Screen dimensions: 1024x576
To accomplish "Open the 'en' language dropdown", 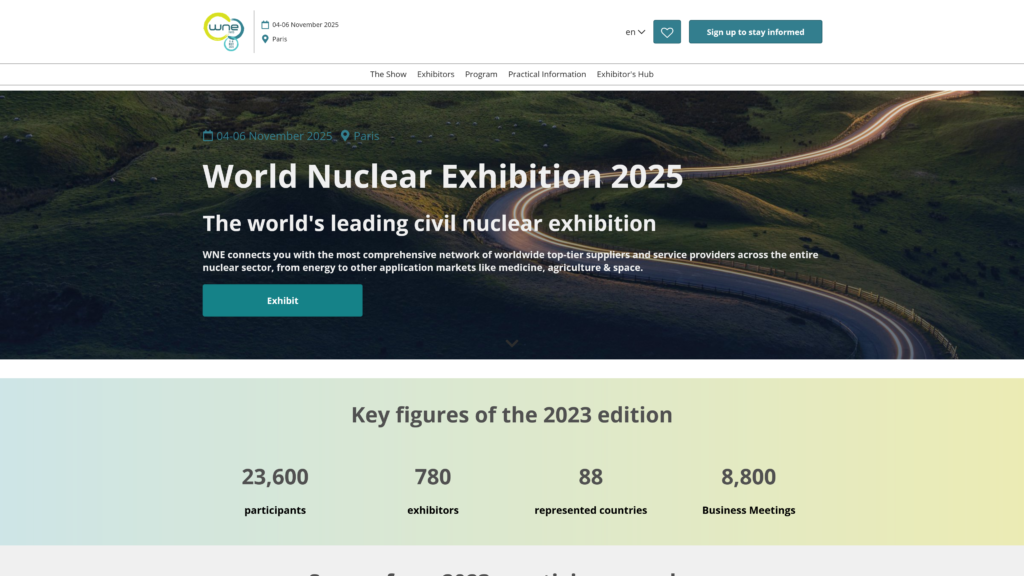I will pos(635,32).
